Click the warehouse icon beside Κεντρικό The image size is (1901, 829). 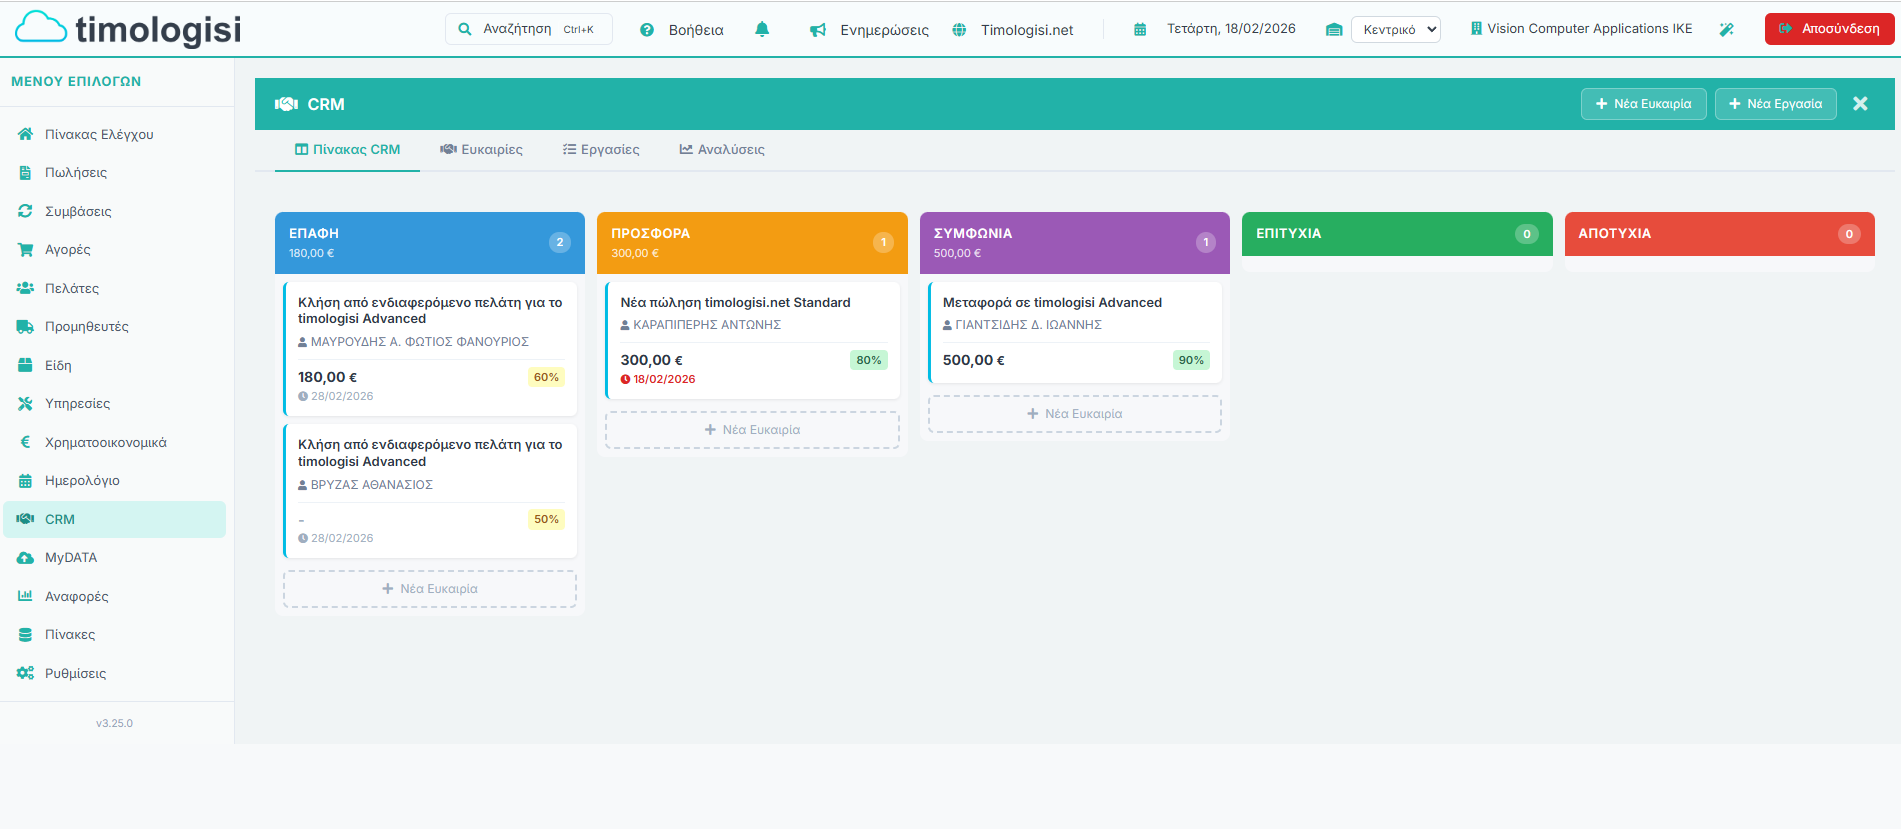(x=1334, y=30)
